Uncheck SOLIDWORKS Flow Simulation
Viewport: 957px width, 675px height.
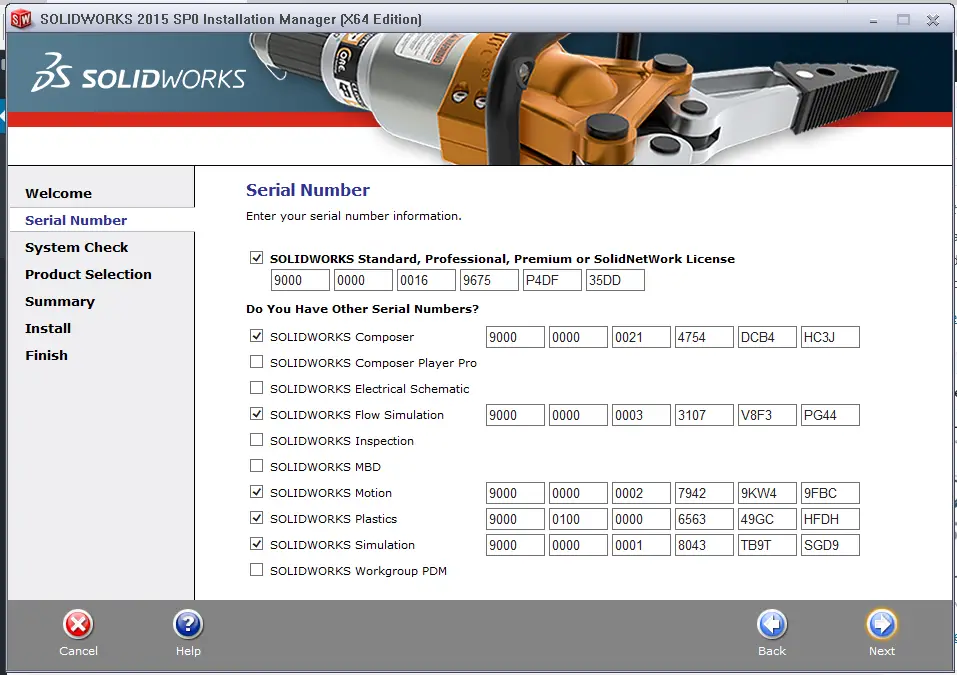(x=256, y=414)
